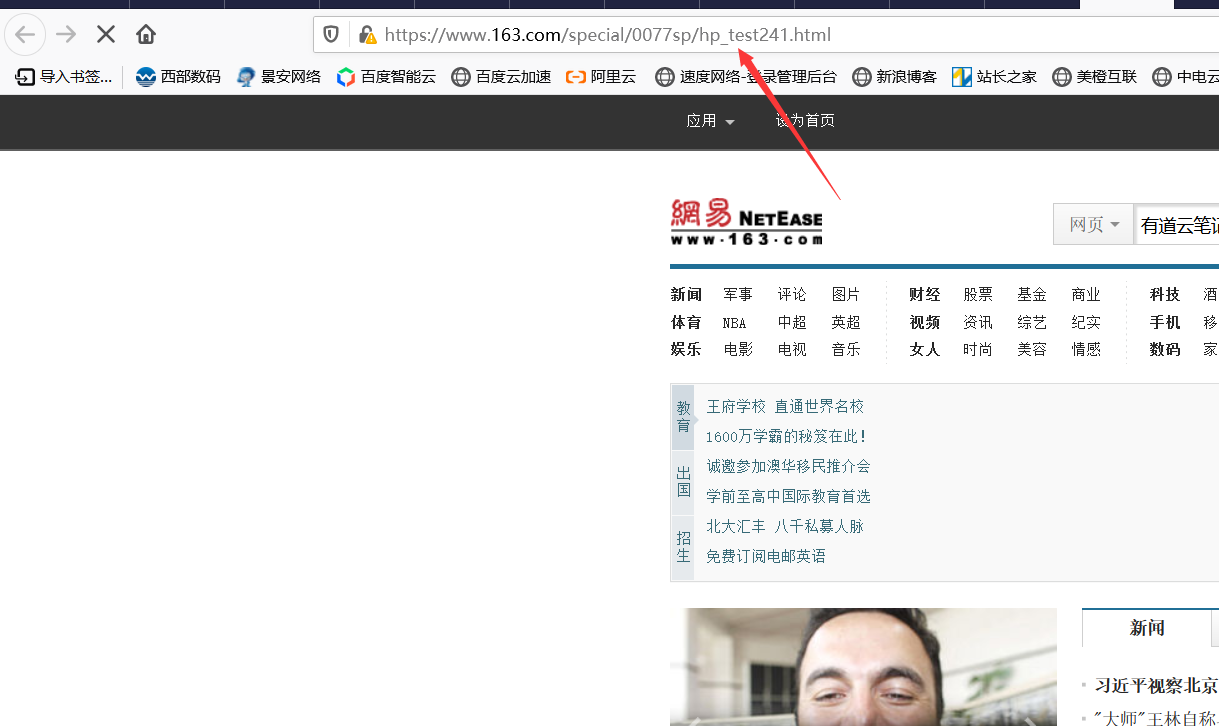Click the NetEase 163 logo
Viewport: 1219px width, 726px height.
coord(746,222)
